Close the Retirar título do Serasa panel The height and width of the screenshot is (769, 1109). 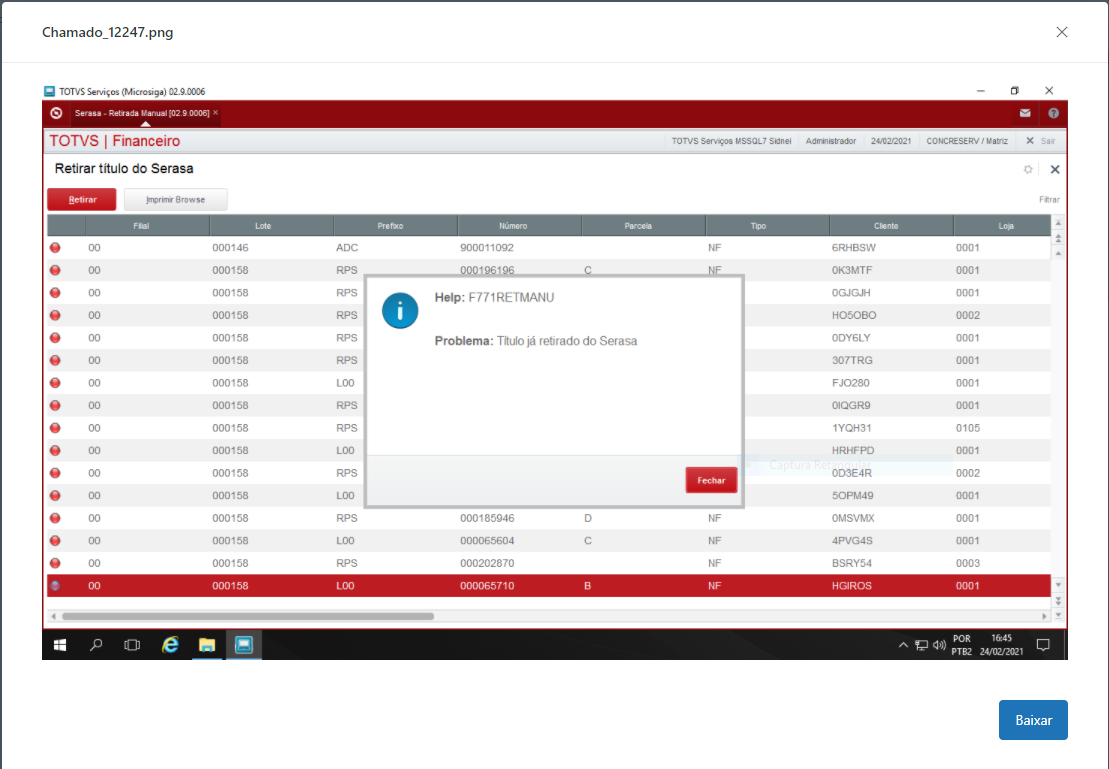coord(1055,169)
